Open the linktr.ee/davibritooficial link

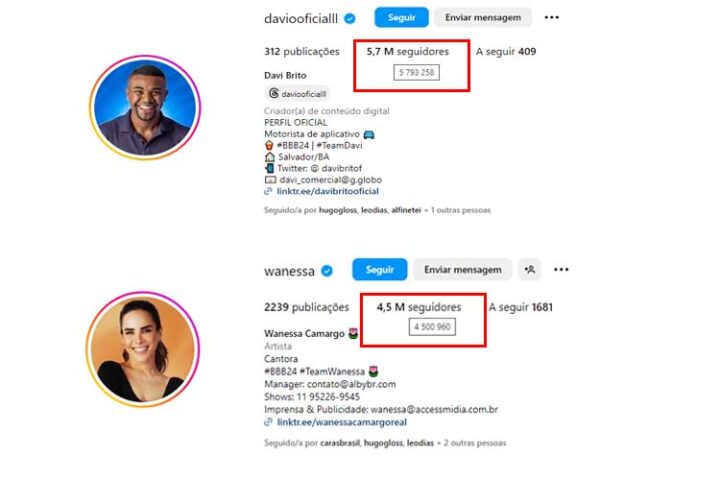(327, 191)
